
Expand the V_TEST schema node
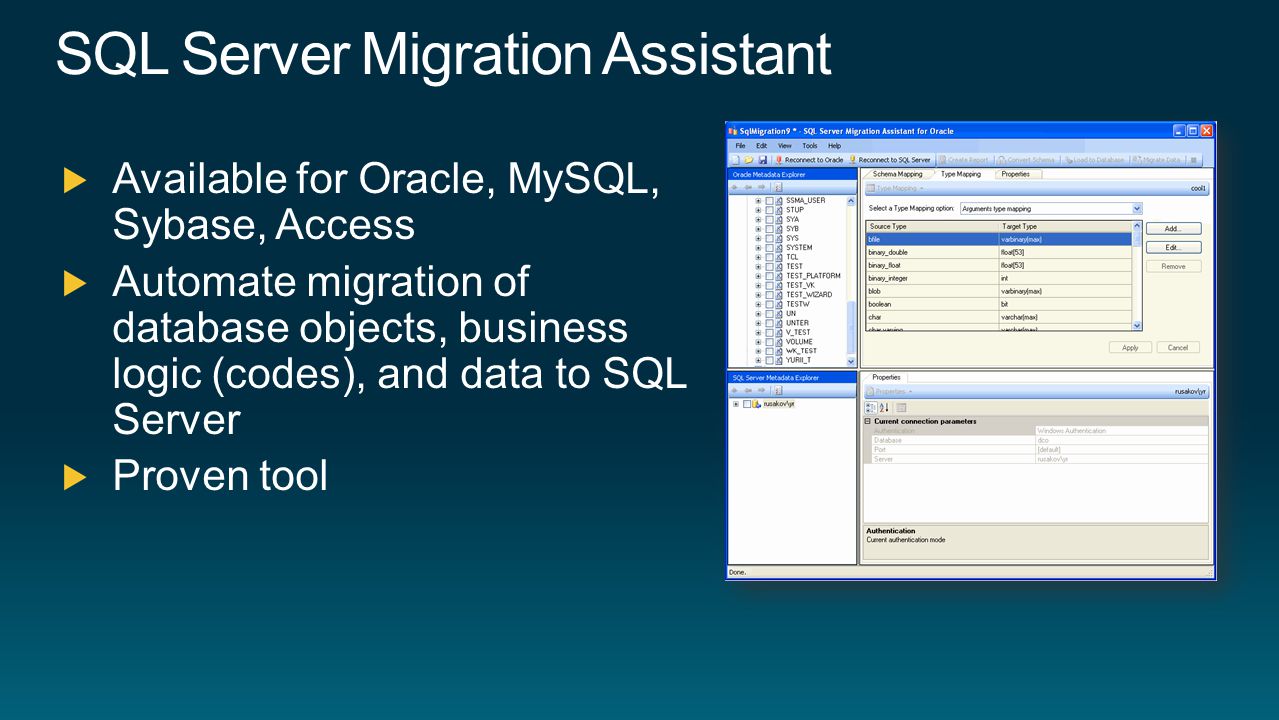coord(758,333)
